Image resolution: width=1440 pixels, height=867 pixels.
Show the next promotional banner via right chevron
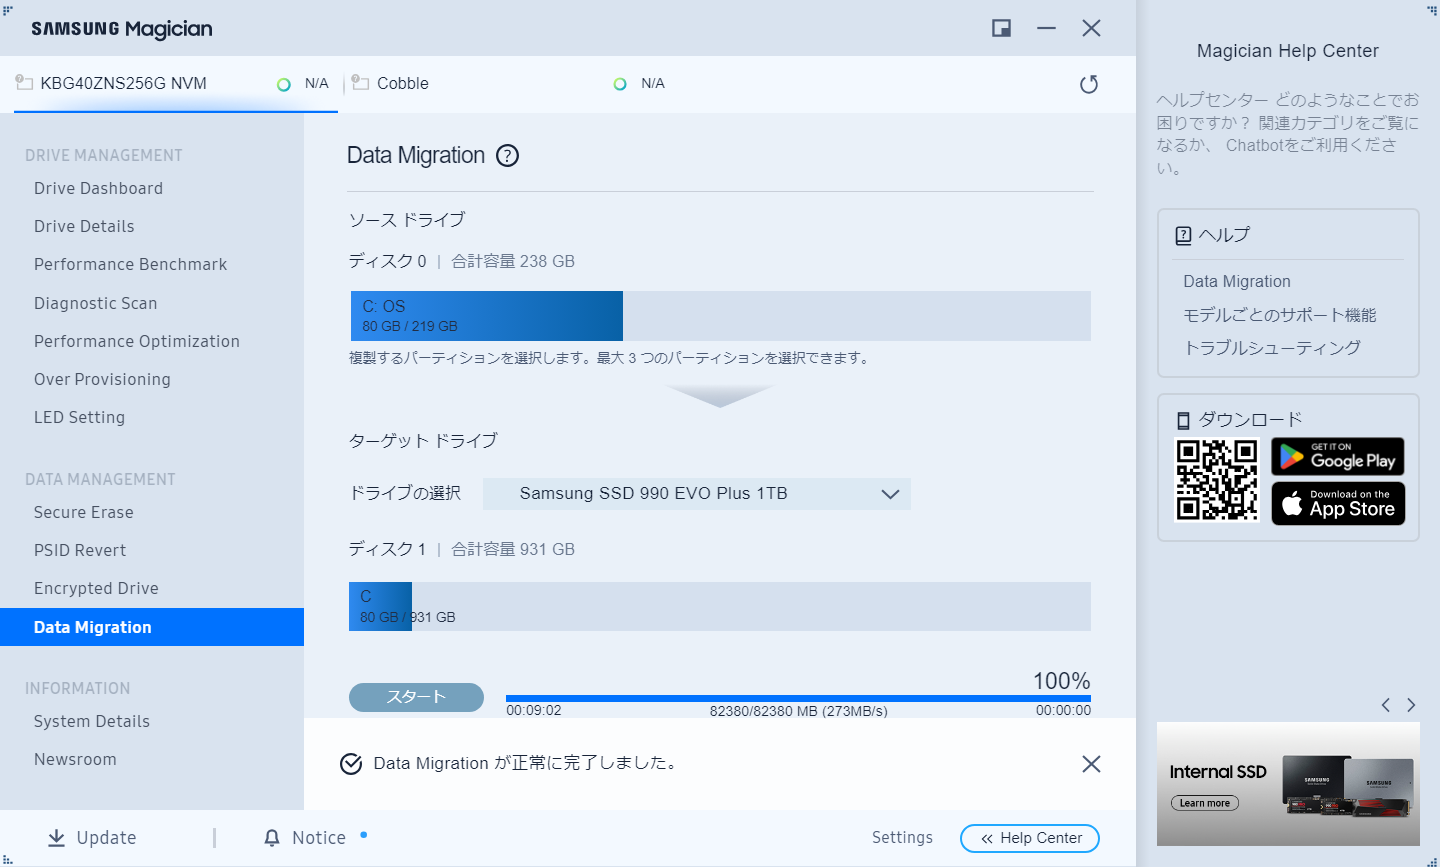pos(1412,705)
